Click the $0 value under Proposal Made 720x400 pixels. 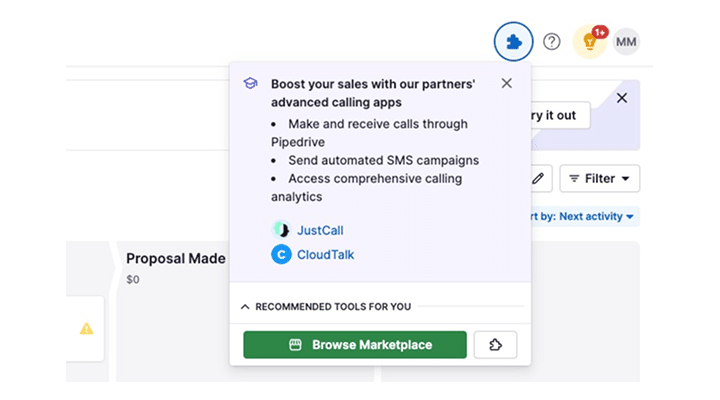tap(133, 279)
